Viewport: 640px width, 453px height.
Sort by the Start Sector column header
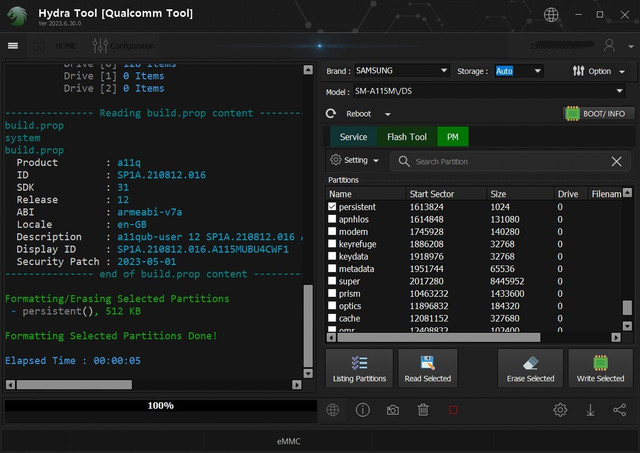[446, 194]
